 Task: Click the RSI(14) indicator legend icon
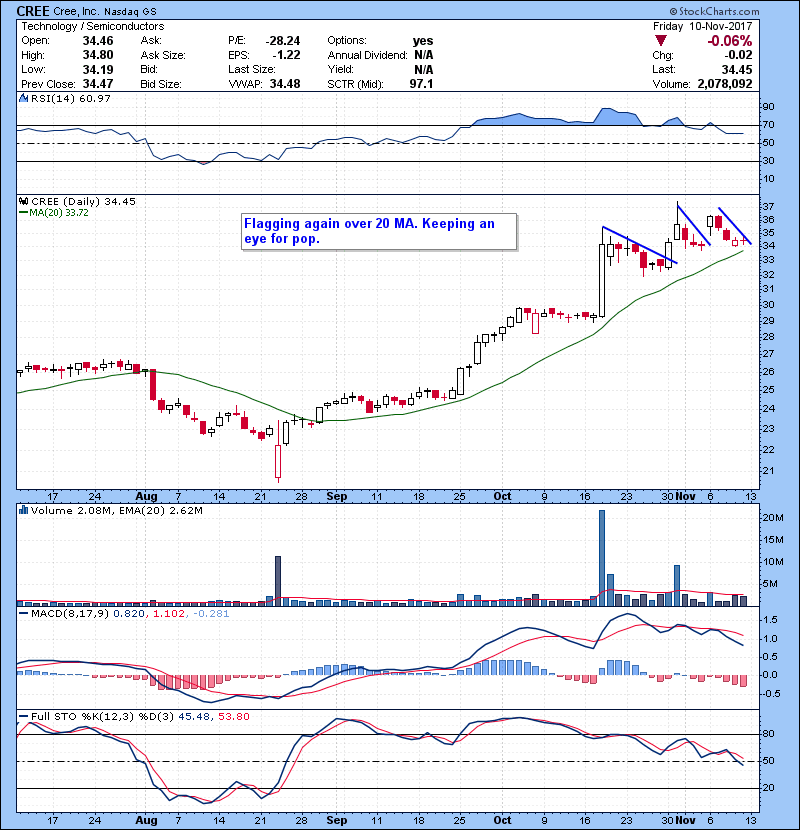click(x=23, y=98)
